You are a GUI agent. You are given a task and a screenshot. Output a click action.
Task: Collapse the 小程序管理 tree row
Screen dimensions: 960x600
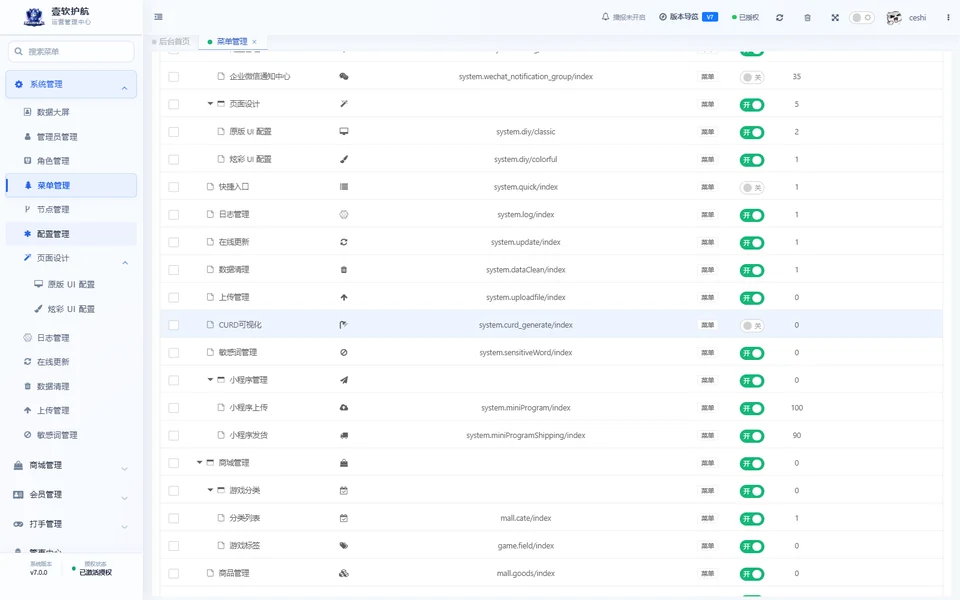click(x=210, y=380)
